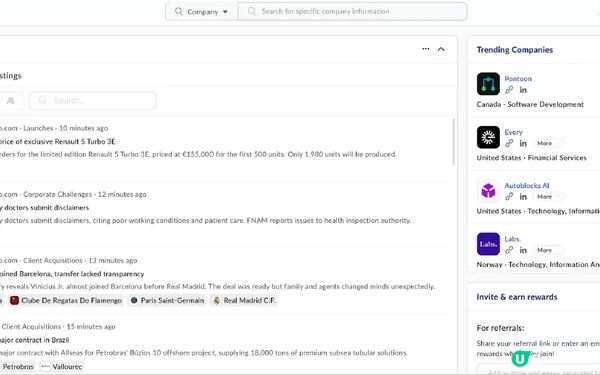Click the Canada · Software Development text
This screenshot has height=375, width=600.
530,104
